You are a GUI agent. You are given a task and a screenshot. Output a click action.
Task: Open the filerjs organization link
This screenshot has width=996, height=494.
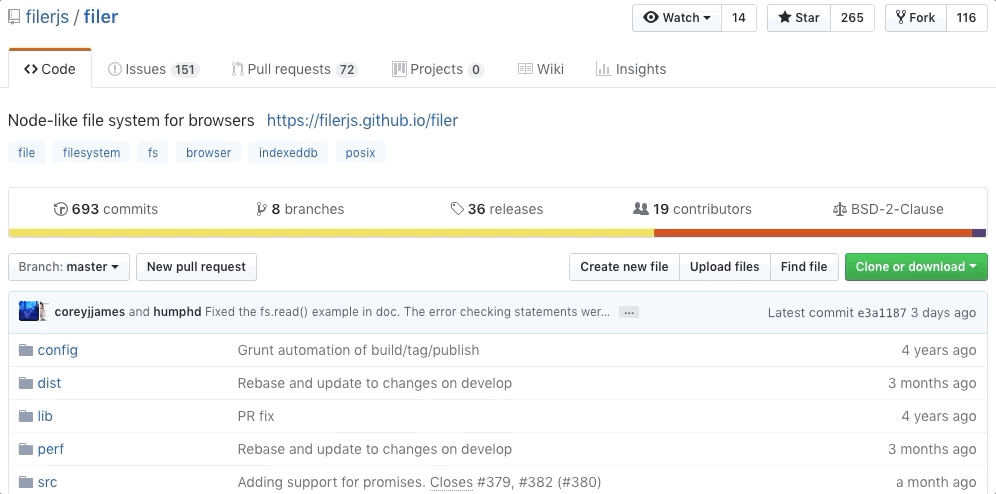[47, 17]
